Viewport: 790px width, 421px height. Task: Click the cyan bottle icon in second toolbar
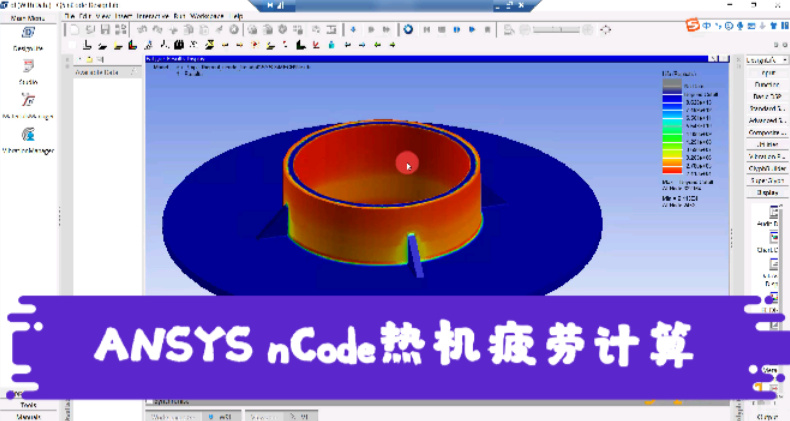[x=332, y=45]
